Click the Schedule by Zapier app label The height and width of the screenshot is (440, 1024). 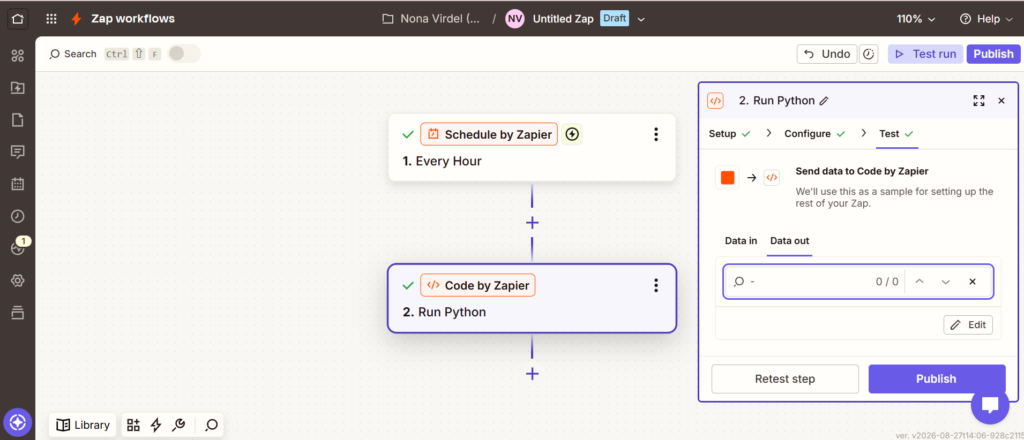(489, 134)
